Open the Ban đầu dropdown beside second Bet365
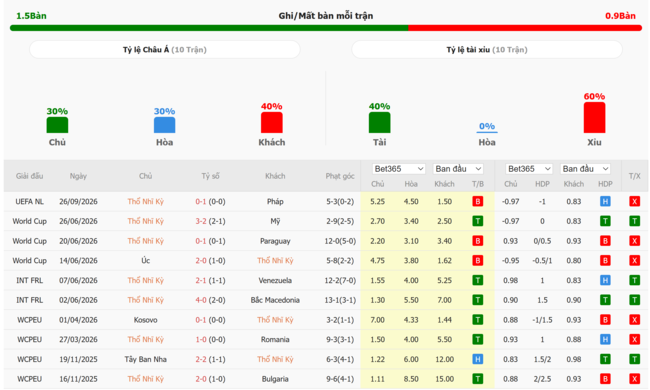The width and height of the screenshot is (650, 390). 585,169
